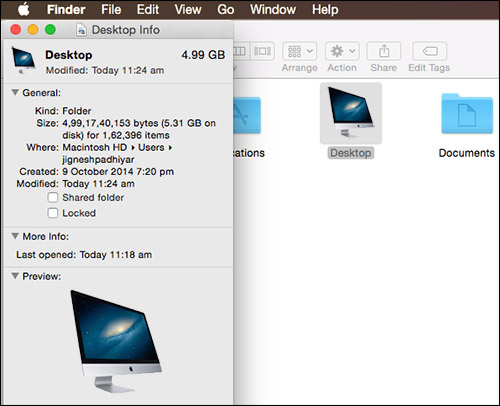Viewport: 500px width, 406px height.
Task: Minimize the Desktop Info window
Action: pos(33,30)
